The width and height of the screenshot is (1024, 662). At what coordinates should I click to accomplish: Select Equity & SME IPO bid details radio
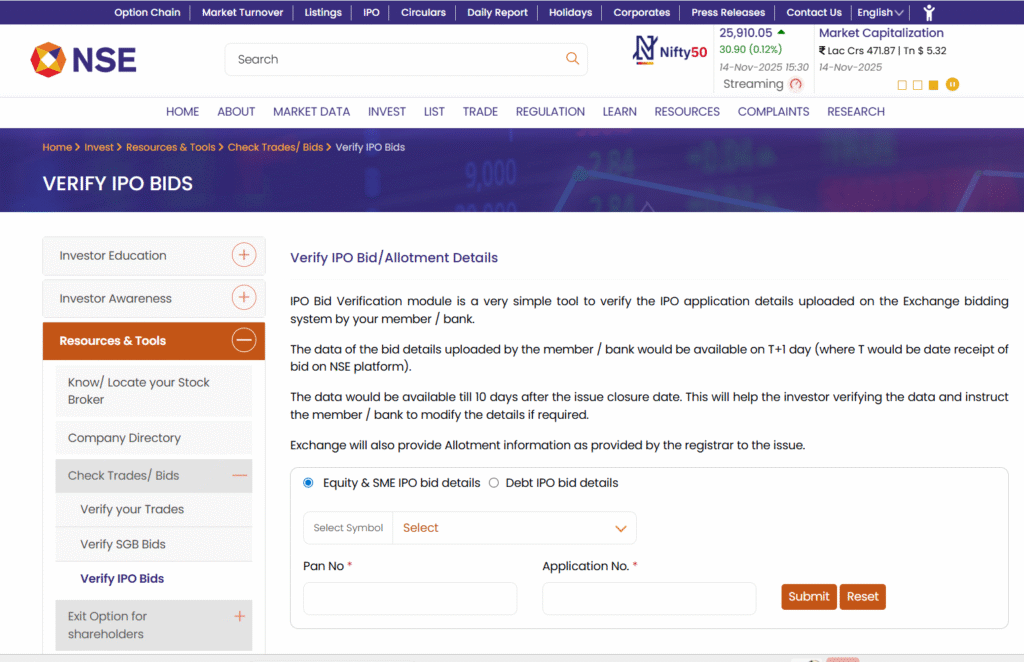coord(308,483)
